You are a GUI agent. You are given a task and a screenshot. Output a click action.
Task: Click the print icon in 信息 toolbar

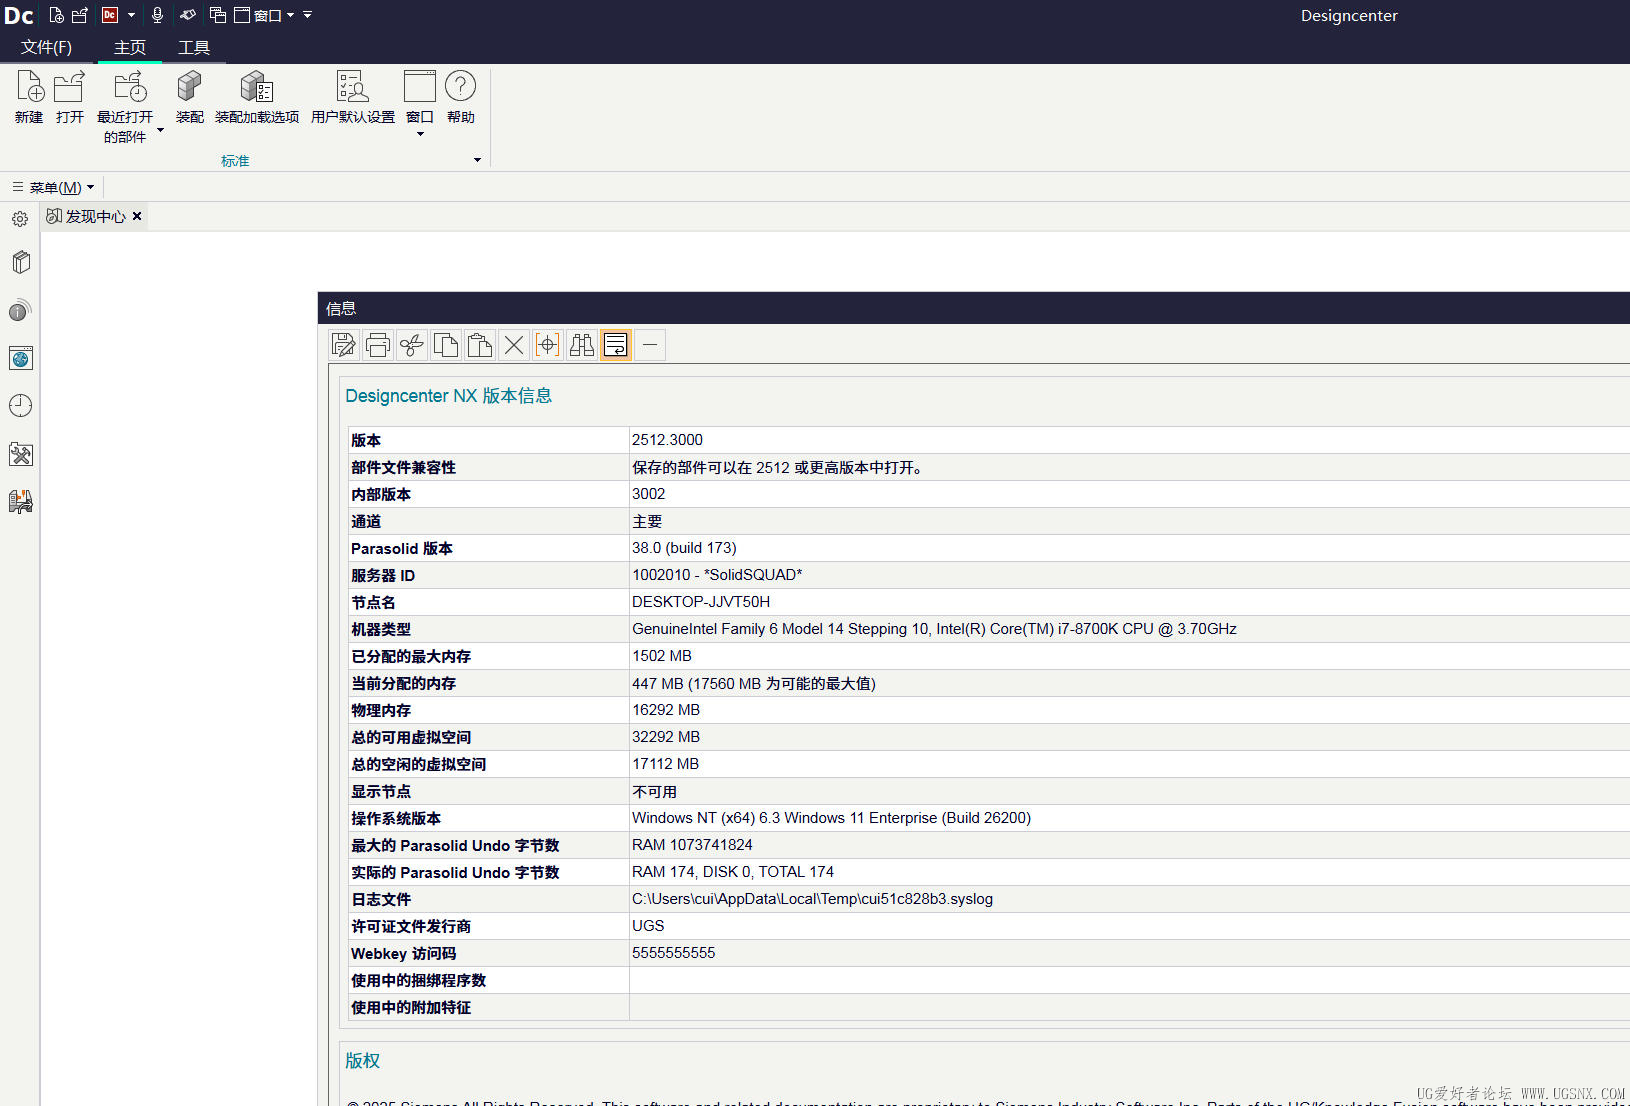[x=378, y=345]
